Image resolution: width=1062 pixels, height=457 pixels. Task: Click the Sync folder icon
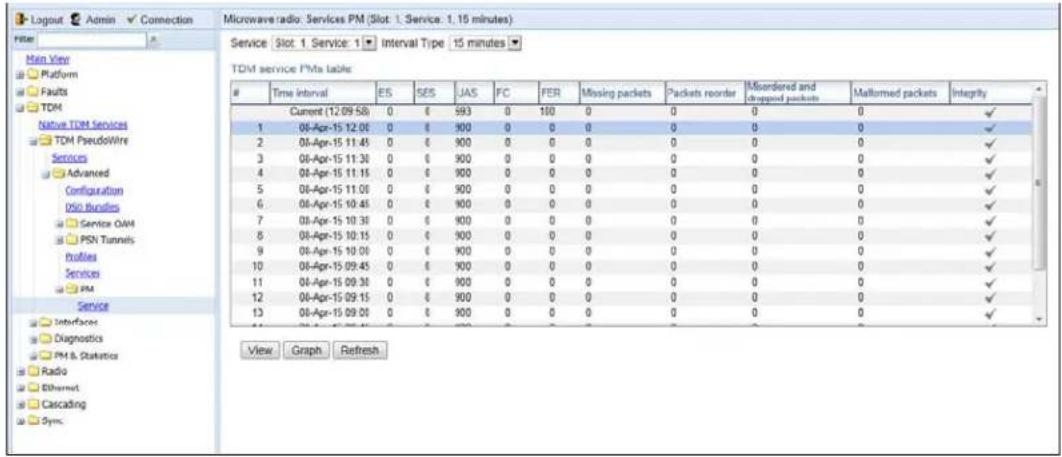coord(31,421)
